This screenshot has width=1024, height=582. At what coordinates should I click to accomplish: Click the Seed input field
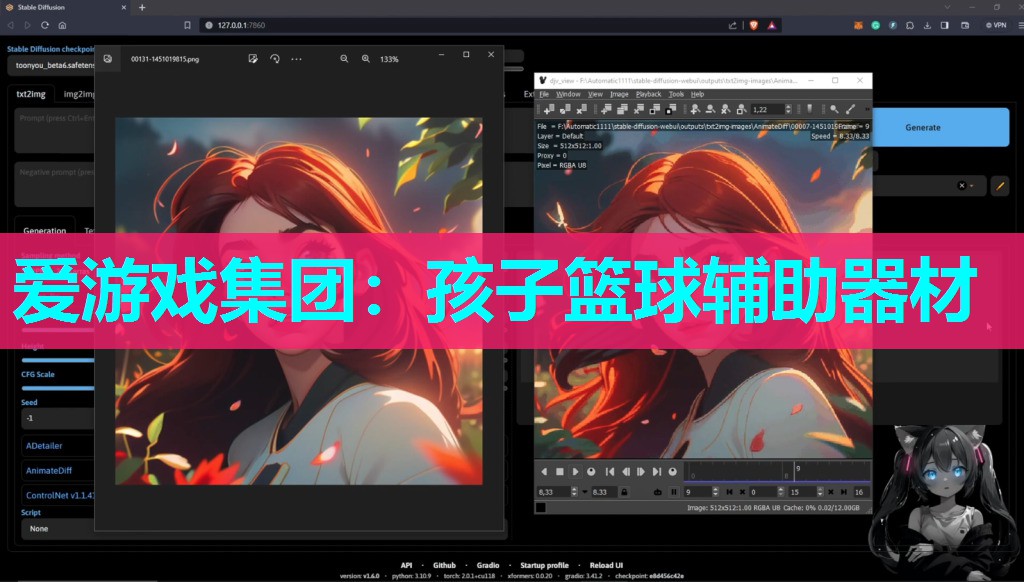tap(59, 418)
